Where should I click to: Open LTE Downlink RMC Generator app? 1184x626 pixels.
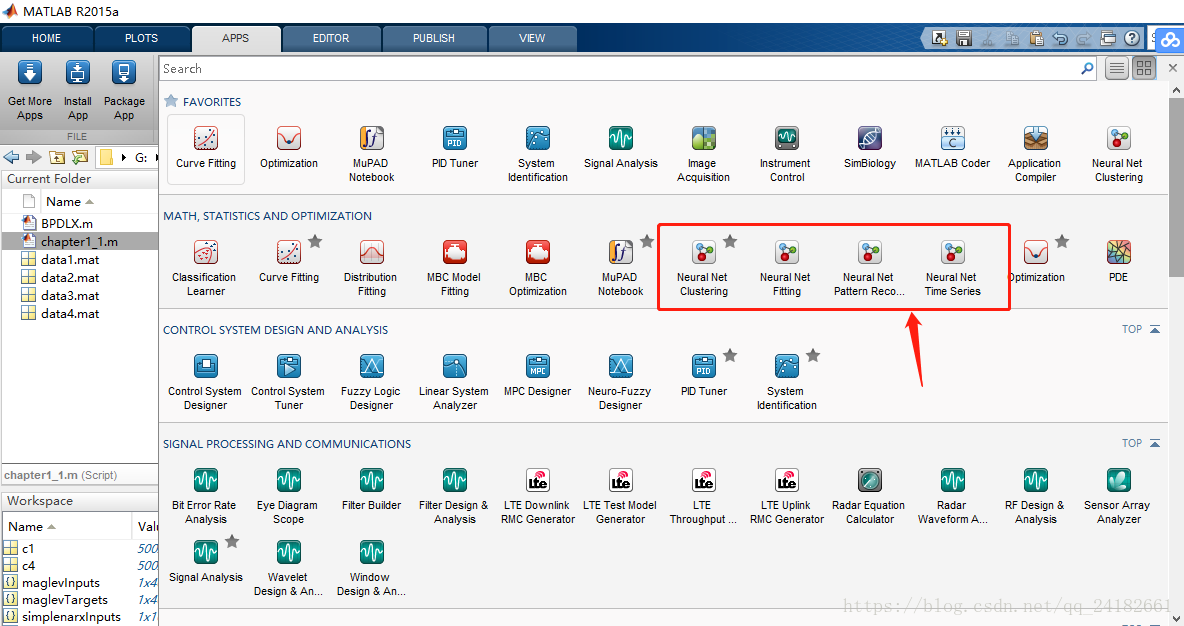point(538,497)
